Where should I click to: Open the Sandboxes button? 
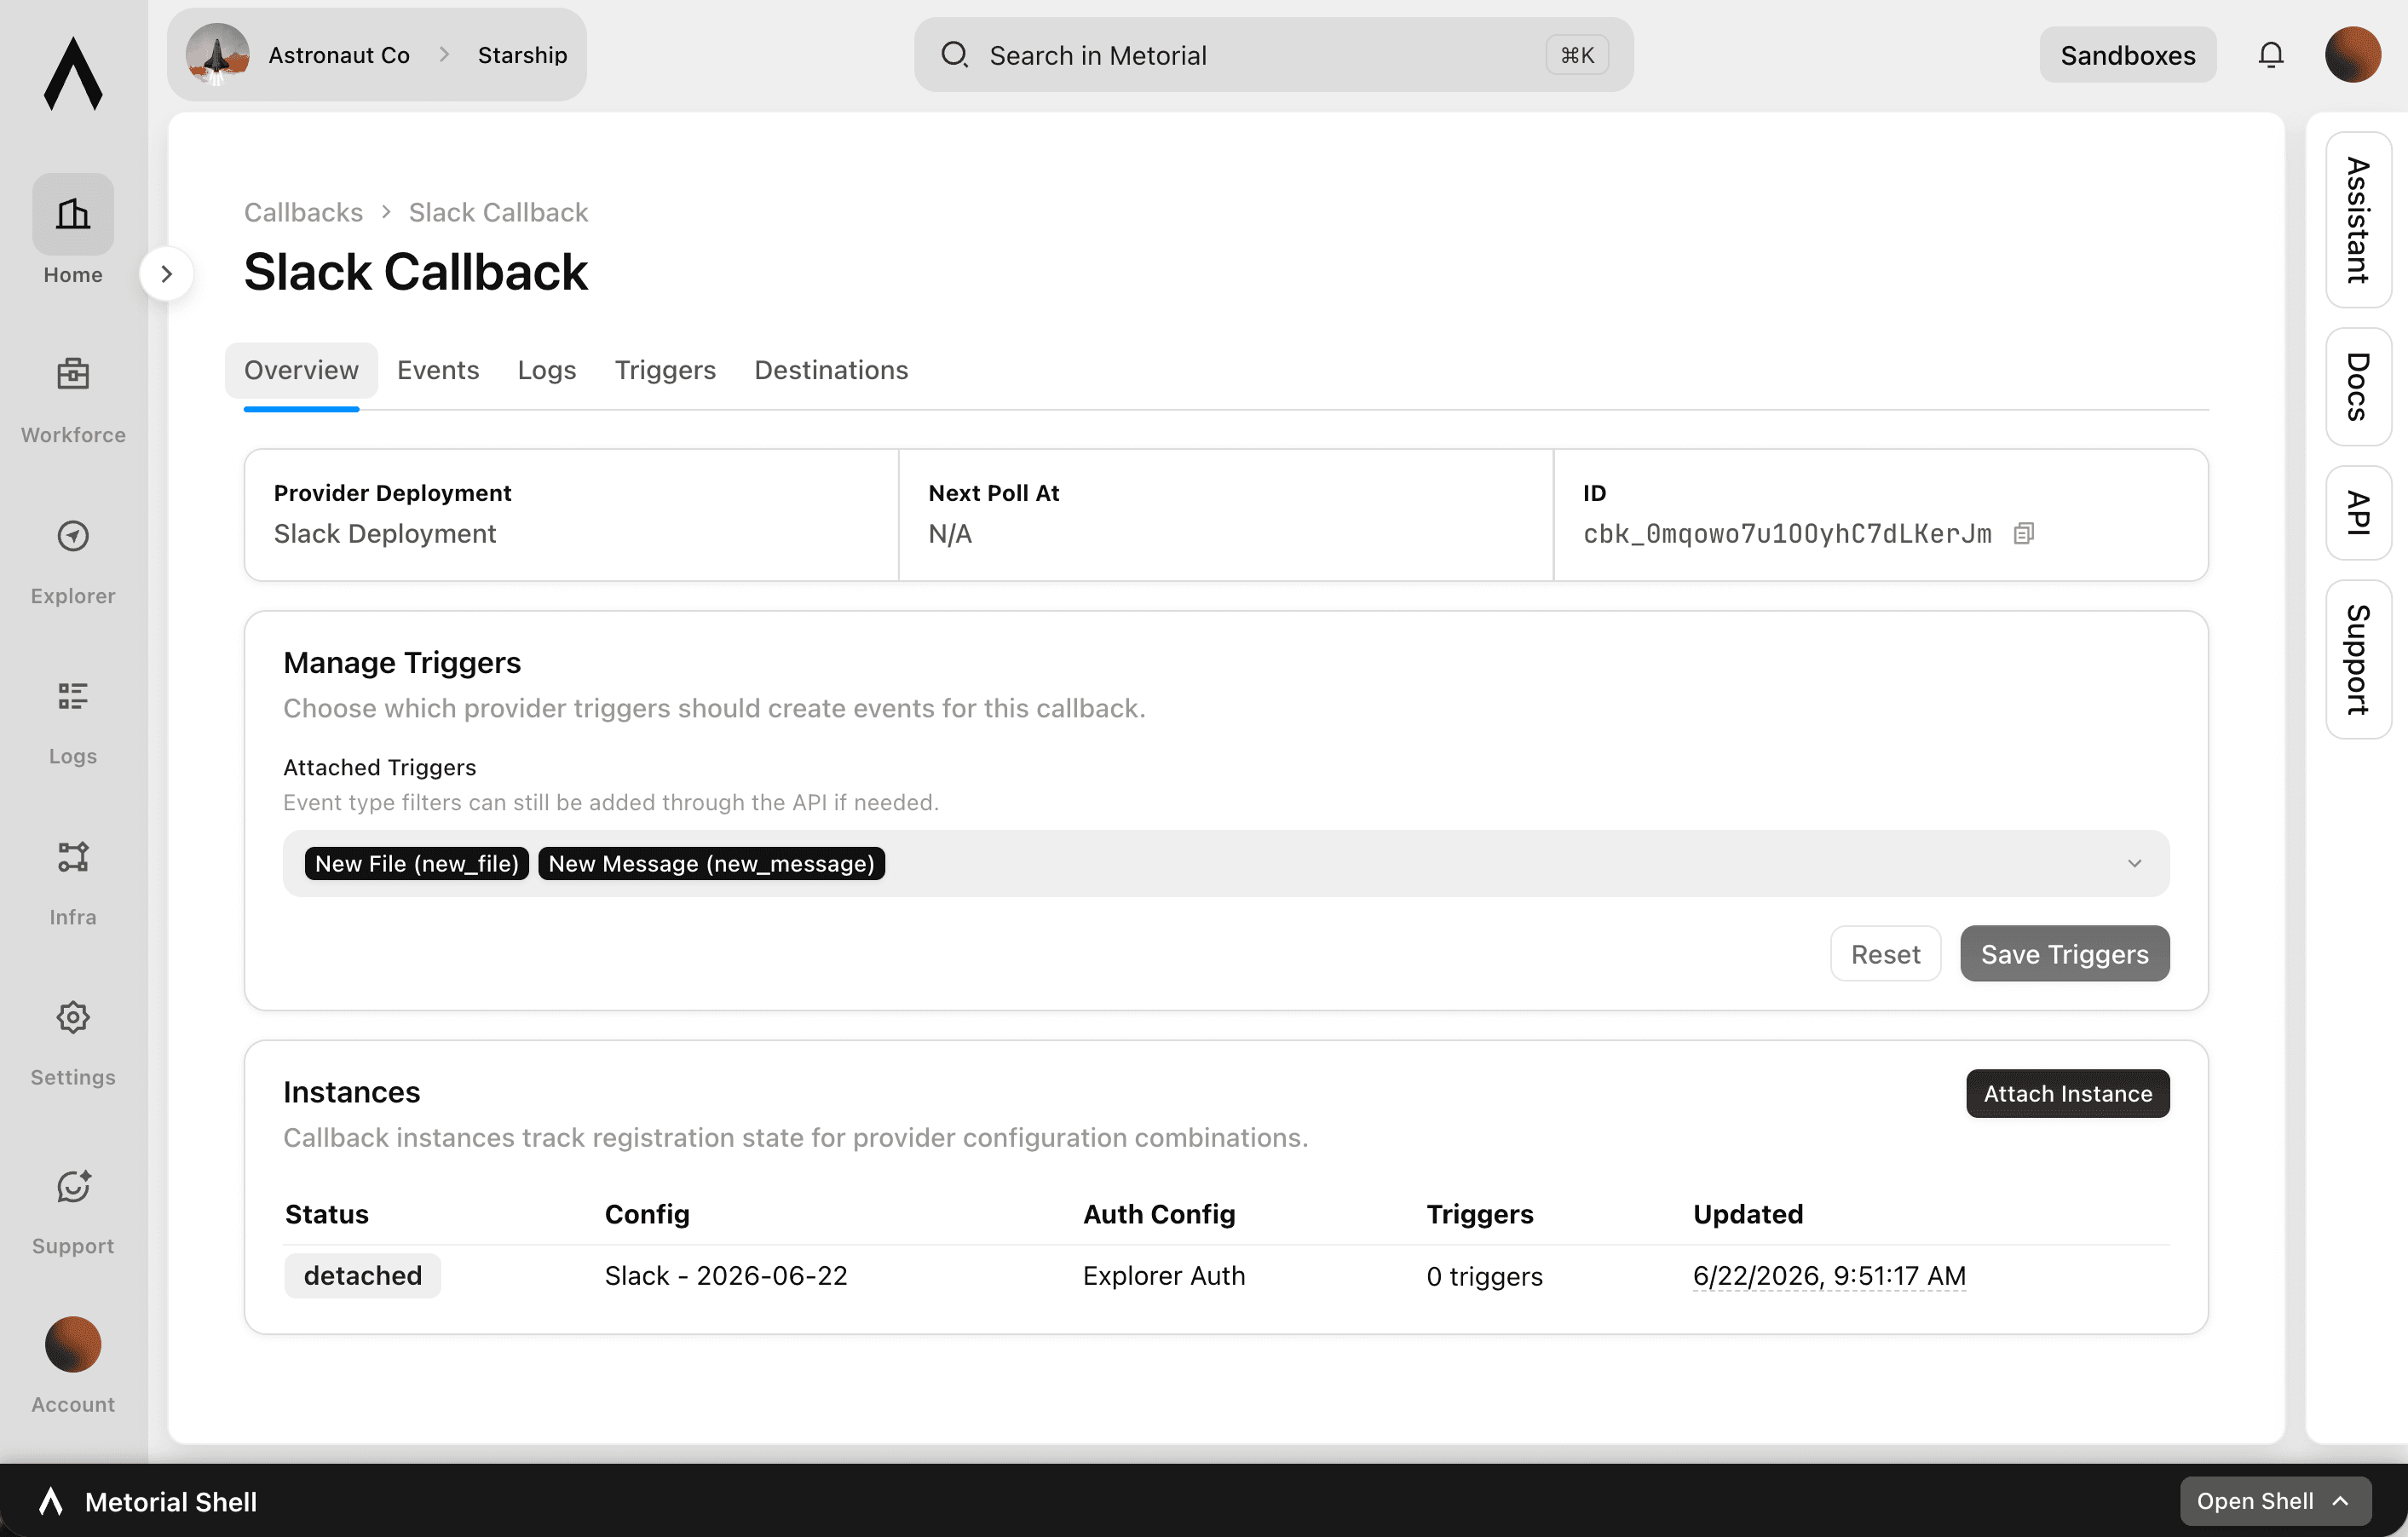click(x=2127, y=55)
